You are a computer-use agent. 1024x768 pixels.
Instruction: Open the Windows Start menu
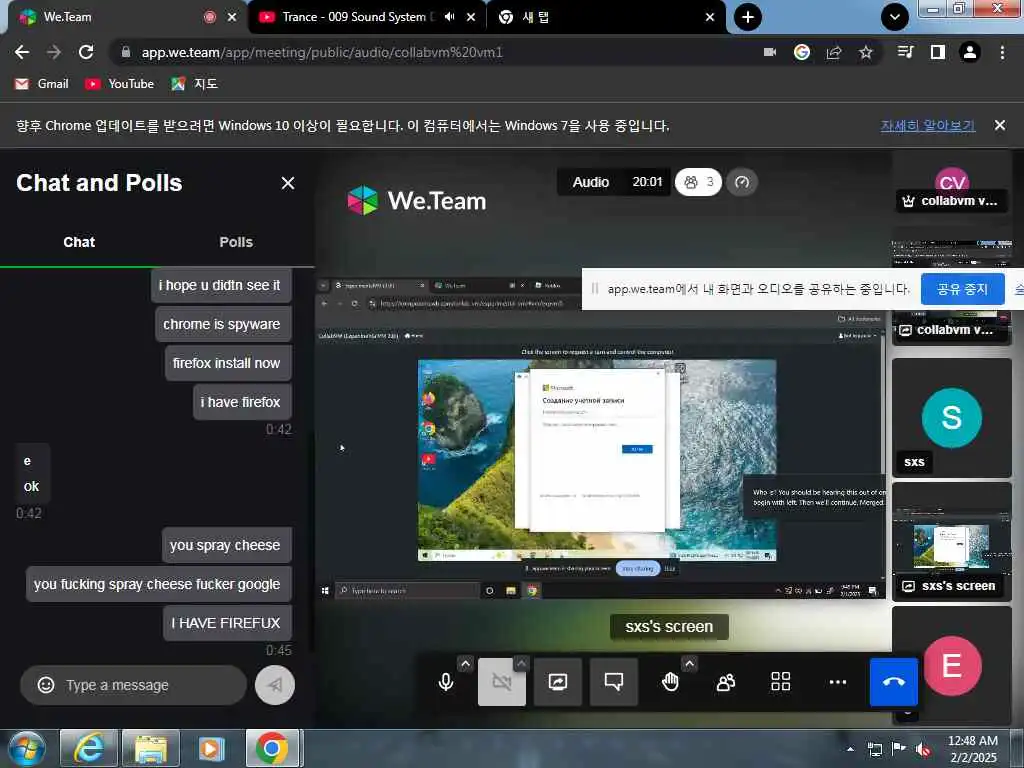point(27,749)
